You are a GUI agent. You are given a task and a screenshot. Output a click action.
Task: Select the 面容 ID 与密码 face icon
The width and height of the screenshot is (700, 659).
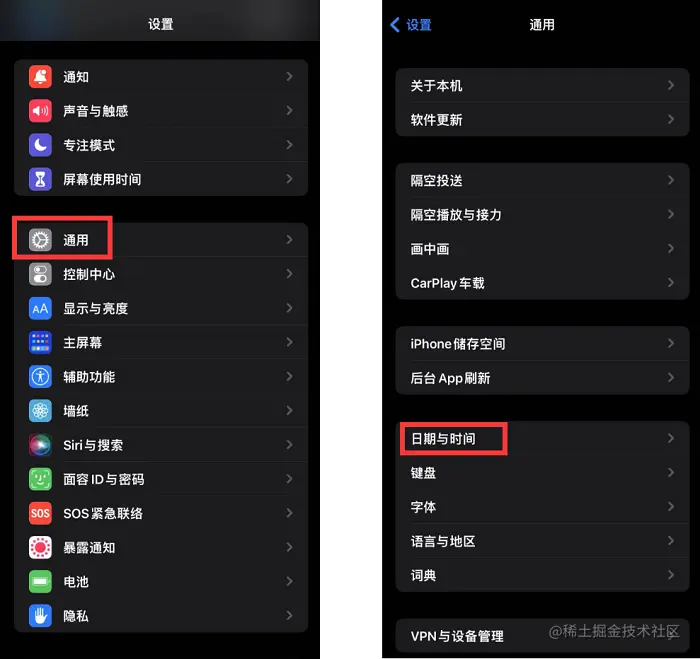(40, 479)
